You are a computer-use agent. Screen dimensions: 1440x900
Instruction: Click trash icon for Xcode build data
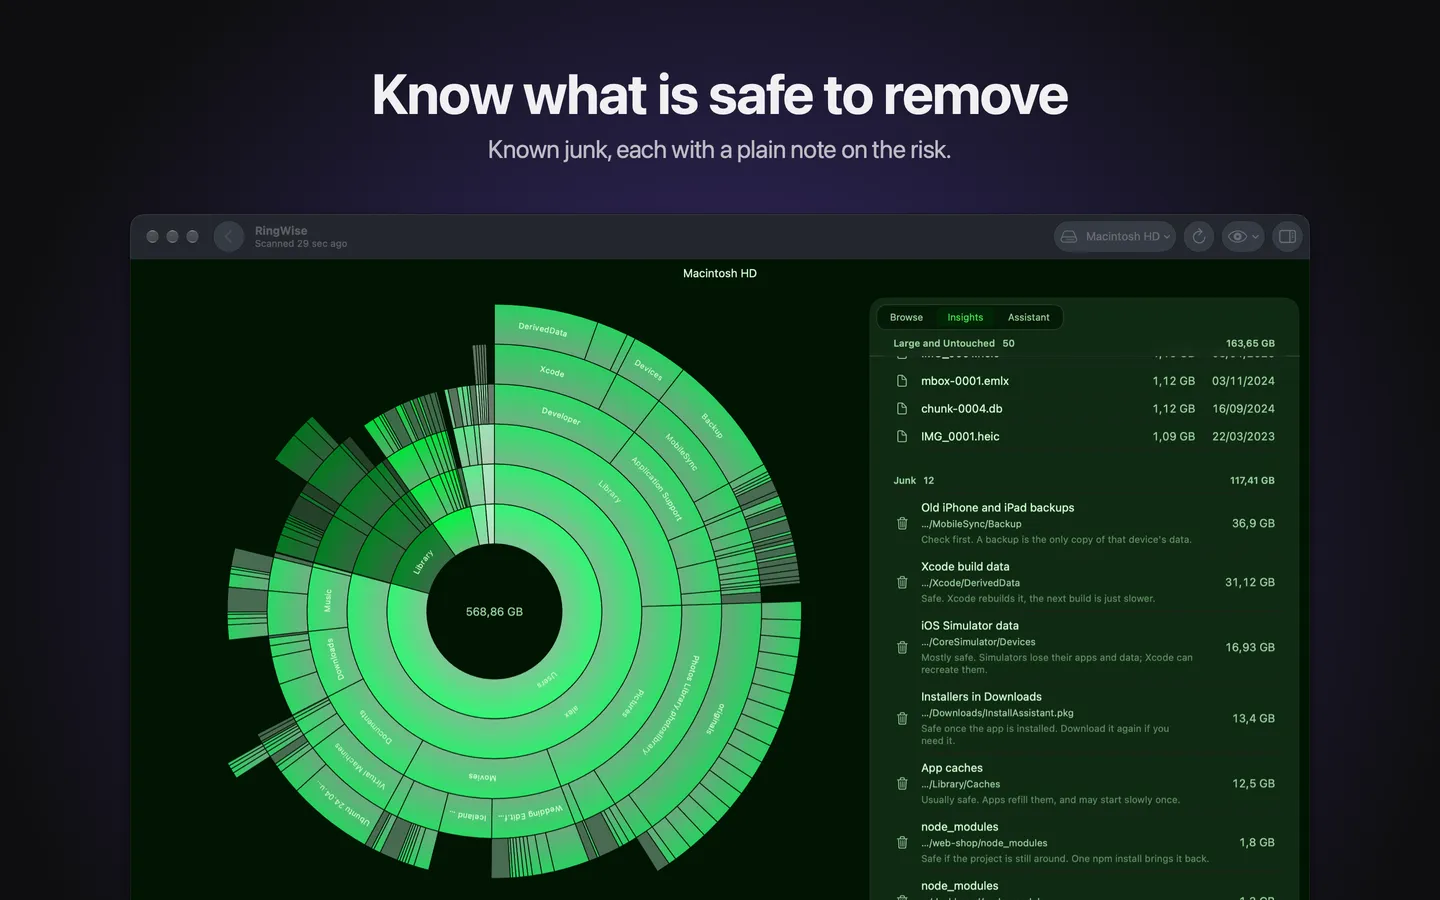(x=902, y=582)
